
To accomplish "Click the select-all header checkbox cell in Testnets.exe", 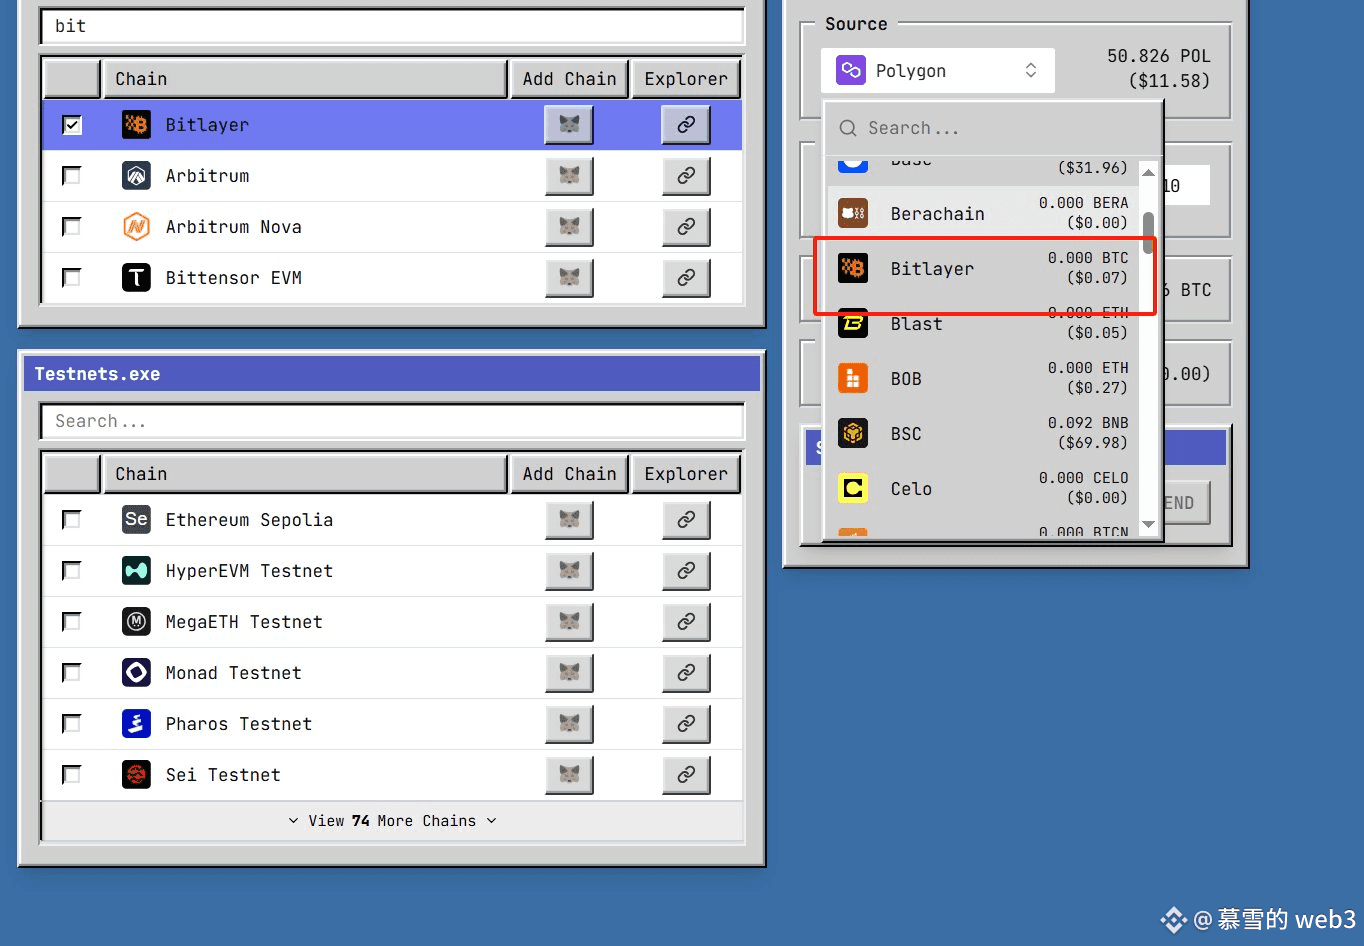I will [72, 474].
